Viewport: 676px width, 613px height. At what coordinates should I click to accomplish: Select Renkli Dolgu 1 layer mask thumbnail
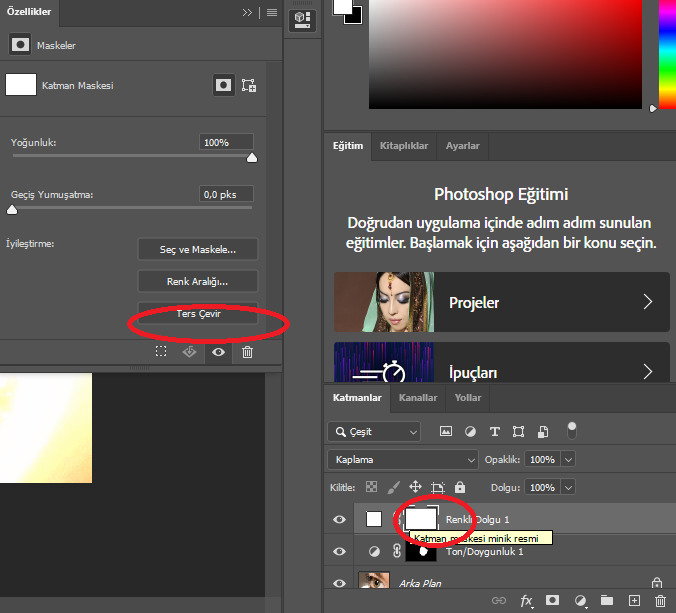pos(421,519)
